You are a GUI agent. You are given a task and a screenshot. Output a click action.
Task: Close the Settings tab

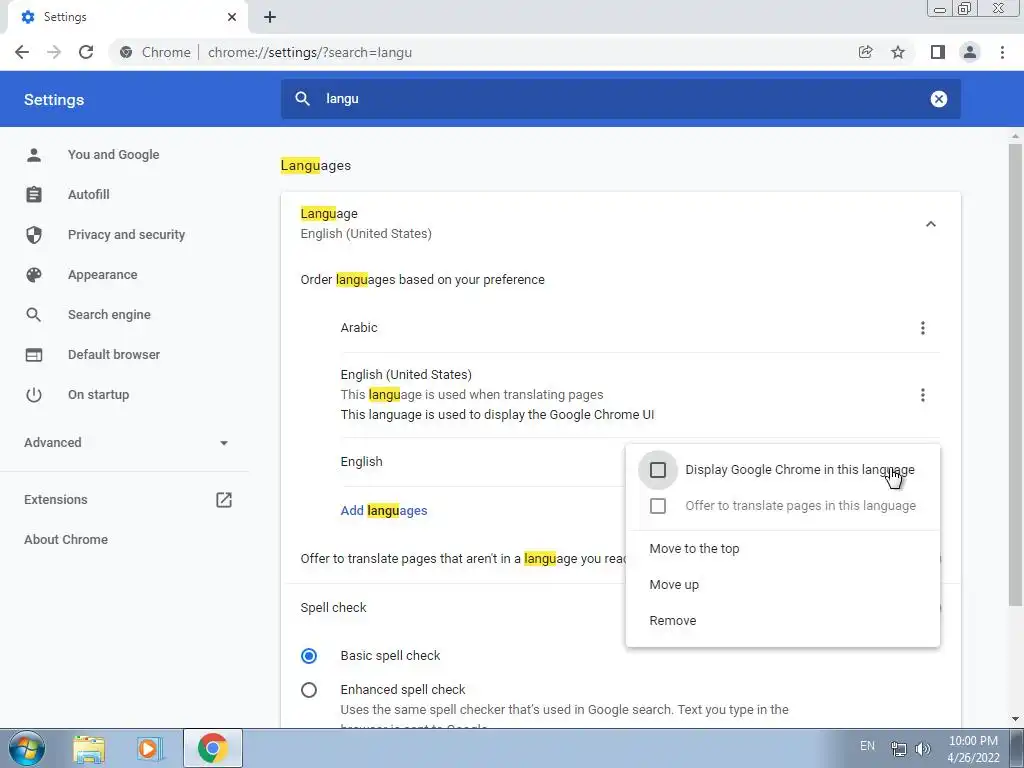click(x=232, y=17)
